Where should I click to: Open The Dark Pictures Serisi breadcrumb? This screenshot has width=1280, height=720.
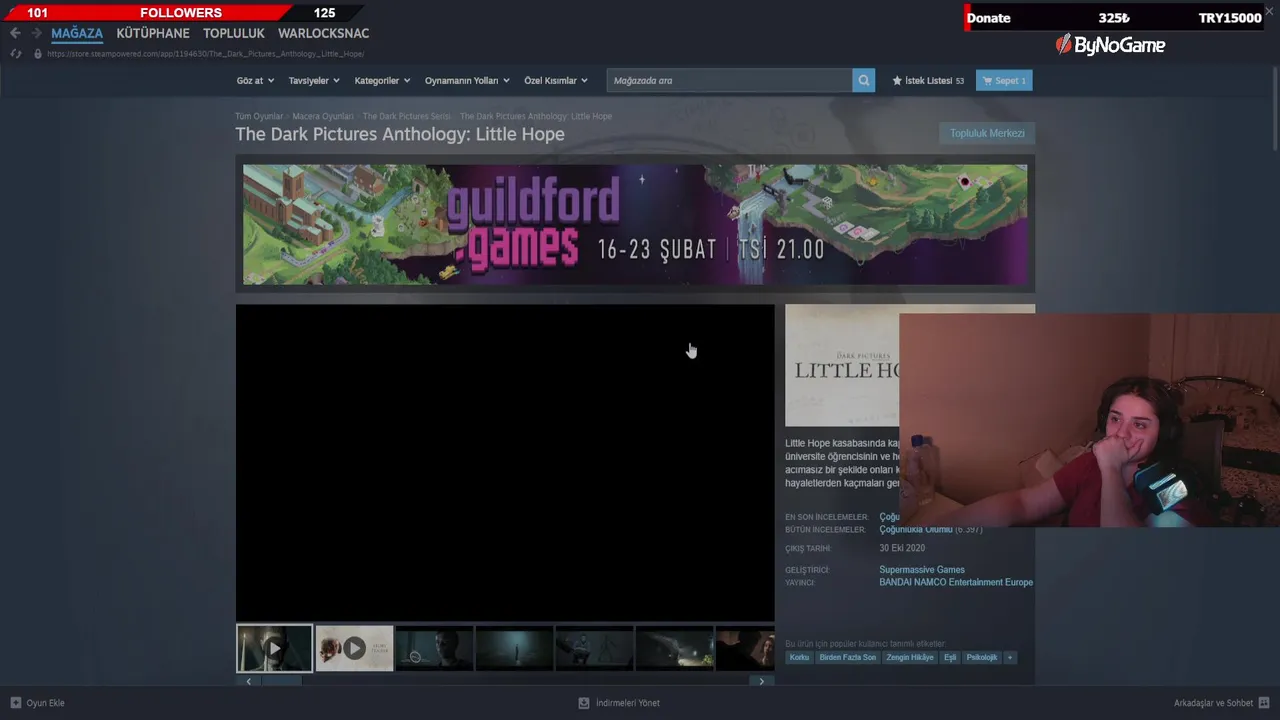point(406,116)
